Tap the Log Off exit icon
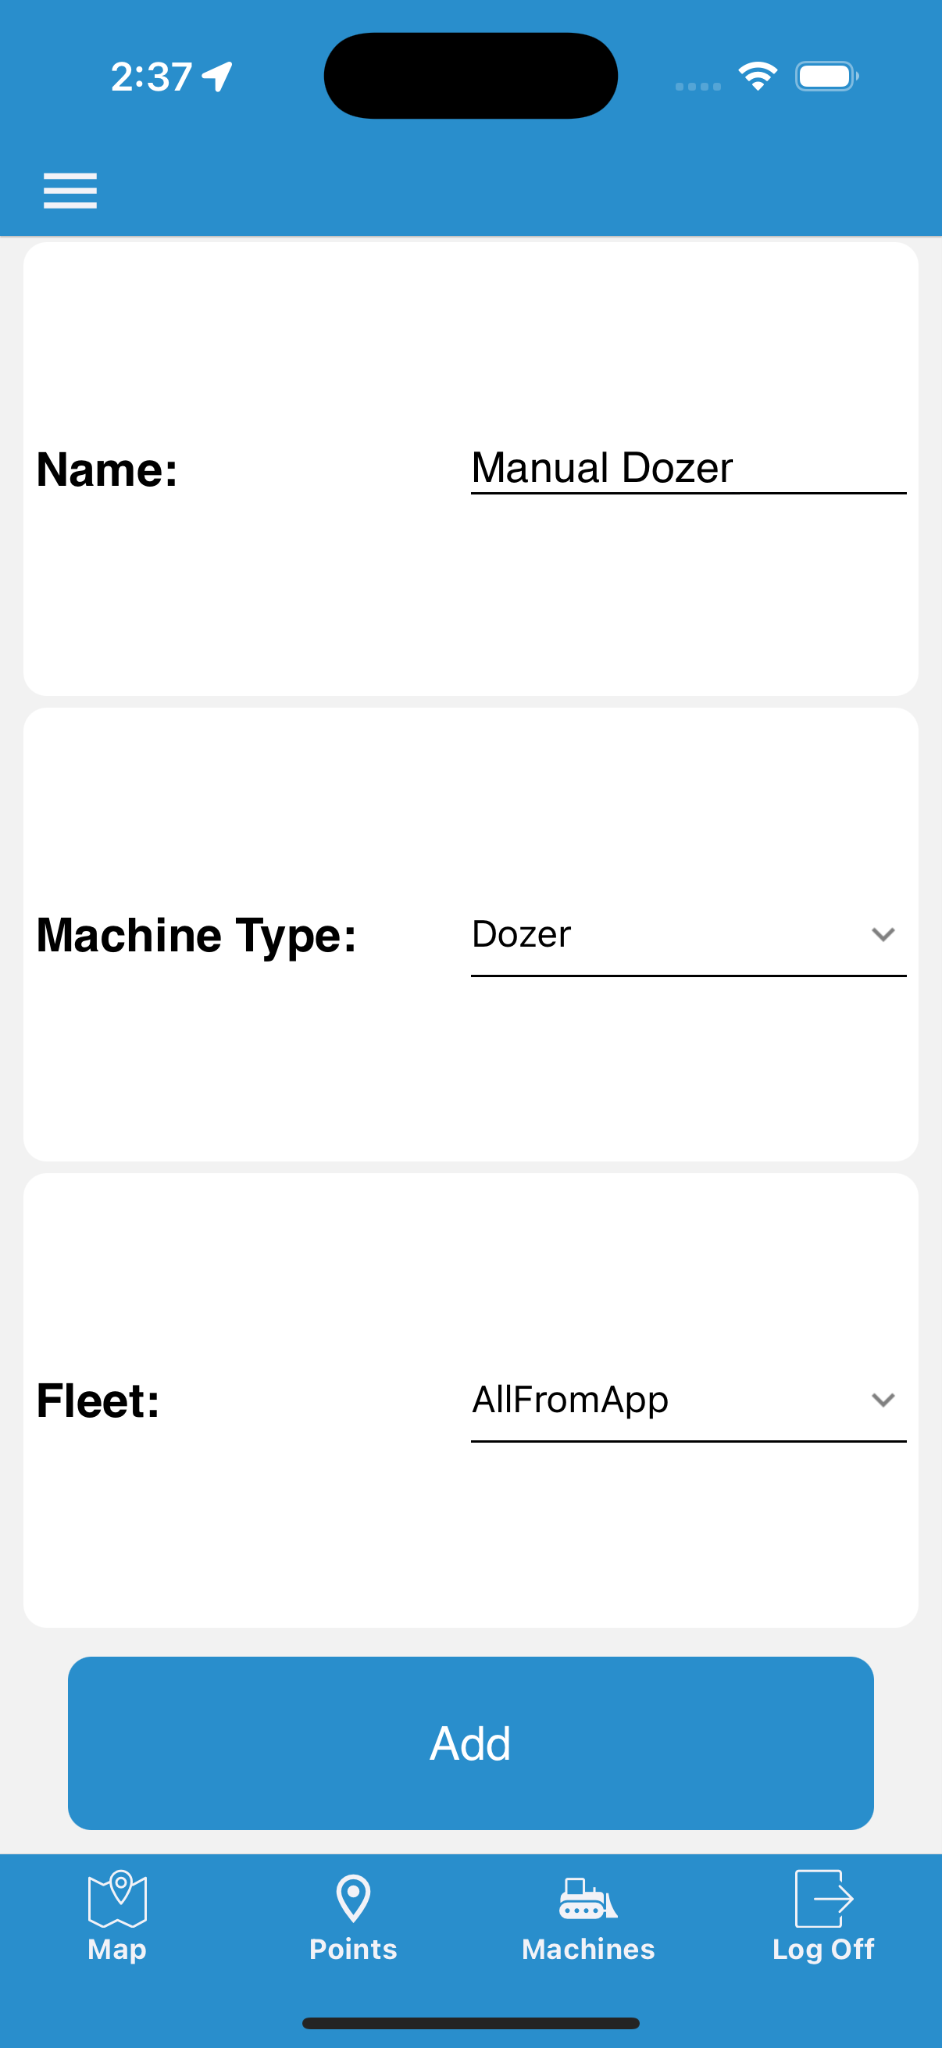942x2048 pixels. [823, 1898]
